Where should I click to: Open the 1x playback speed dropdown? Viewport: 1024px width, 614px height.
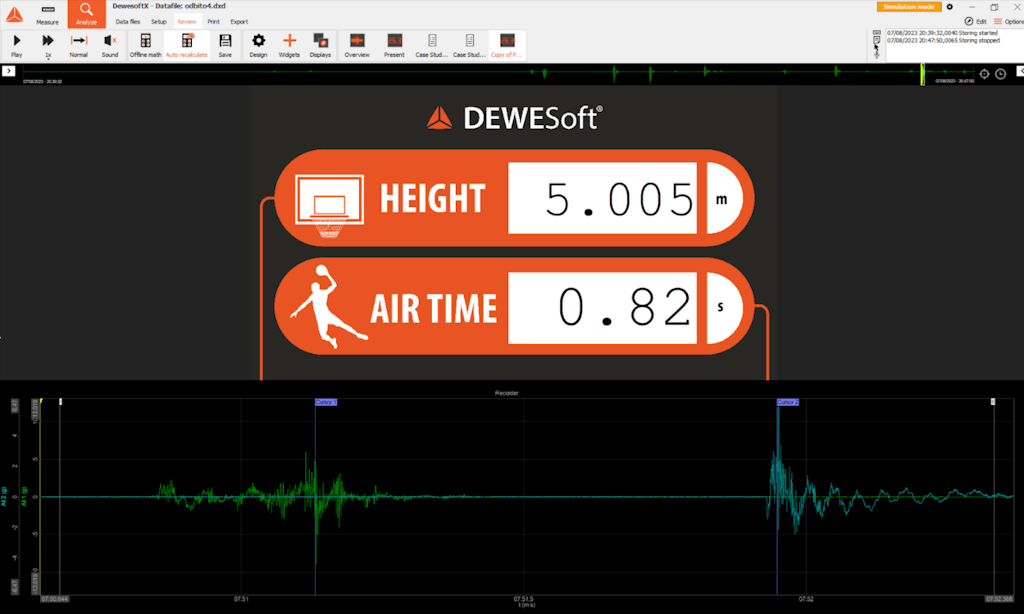coord(48,46)
